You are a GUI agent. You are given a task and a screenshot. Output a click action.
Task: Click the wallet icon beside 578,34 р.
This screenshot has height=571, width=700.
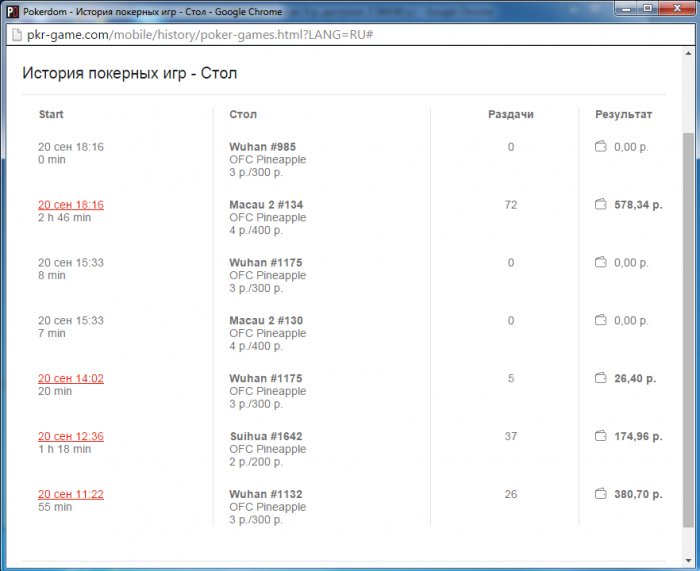click(x=600, y=204)
